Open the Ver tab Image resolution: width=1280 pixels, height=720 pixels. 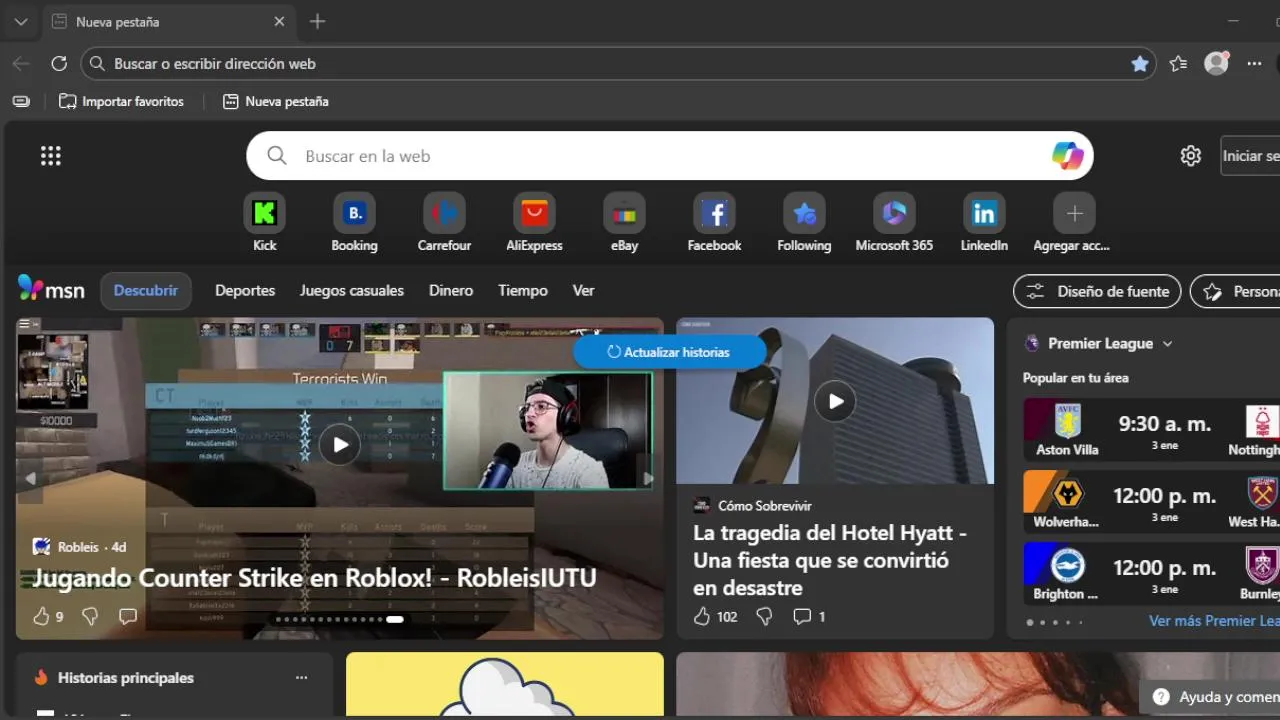[x=583, y=290]
